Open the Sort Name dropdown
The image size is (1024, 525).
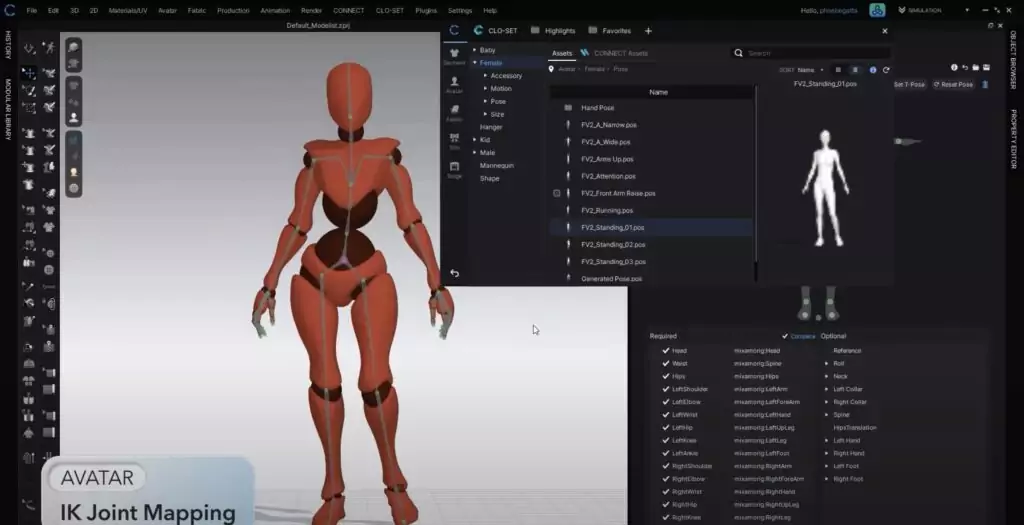tap(810, 70)
